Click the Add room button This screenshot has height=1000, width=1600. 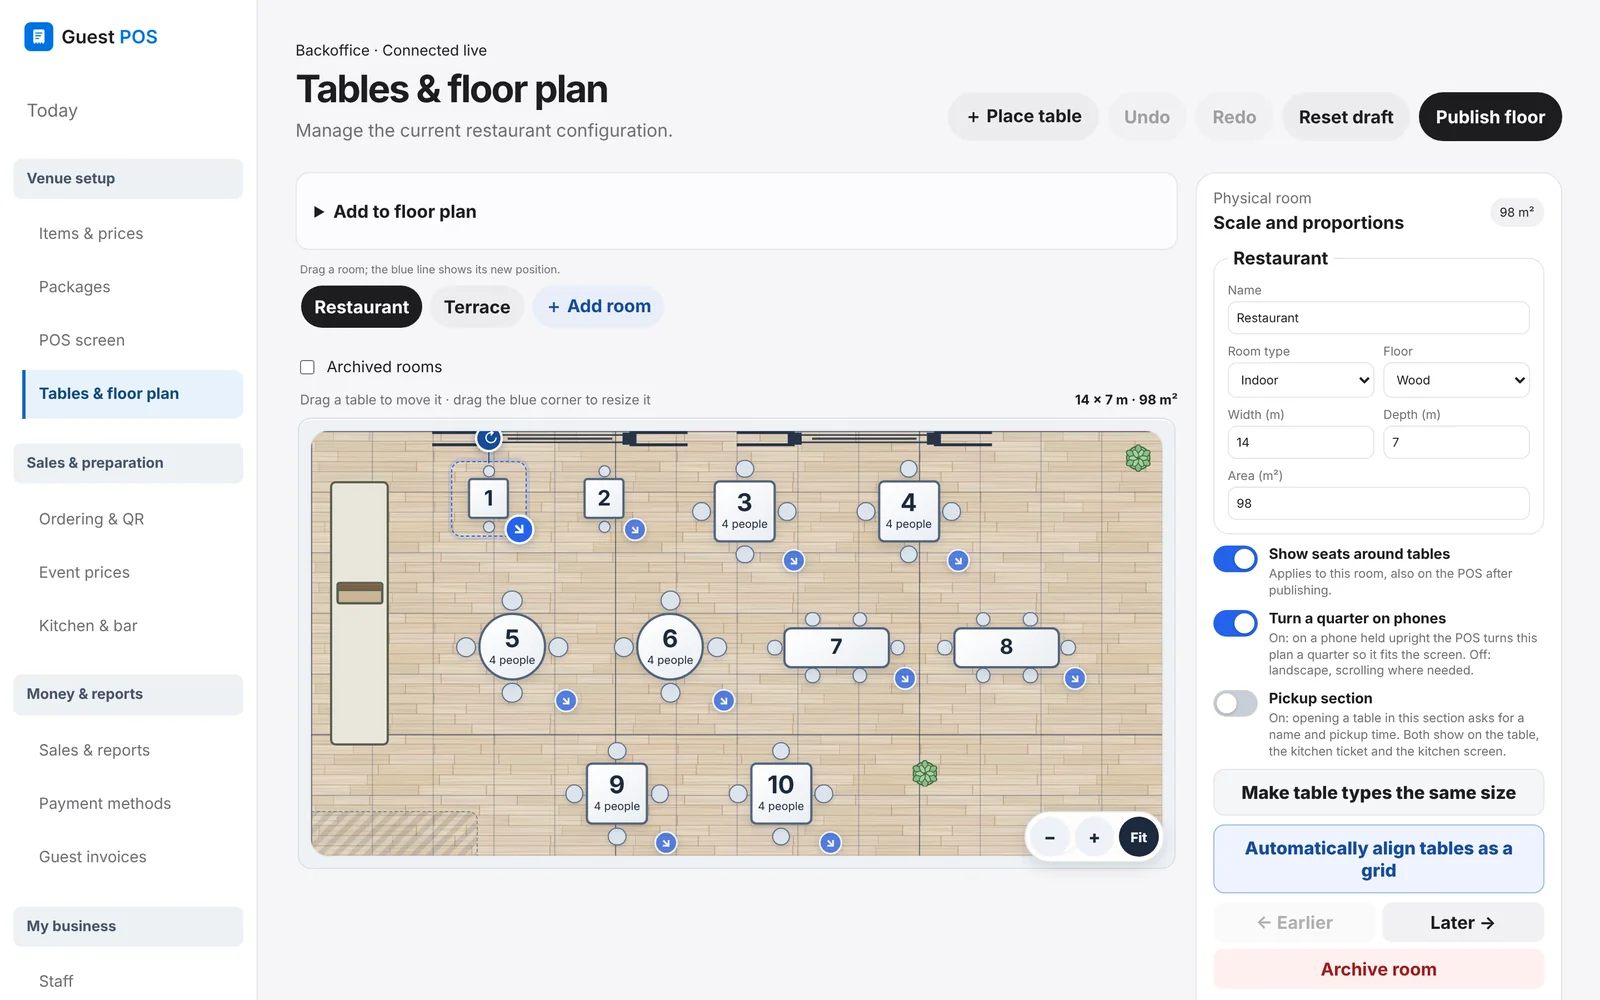pos(598,306)
